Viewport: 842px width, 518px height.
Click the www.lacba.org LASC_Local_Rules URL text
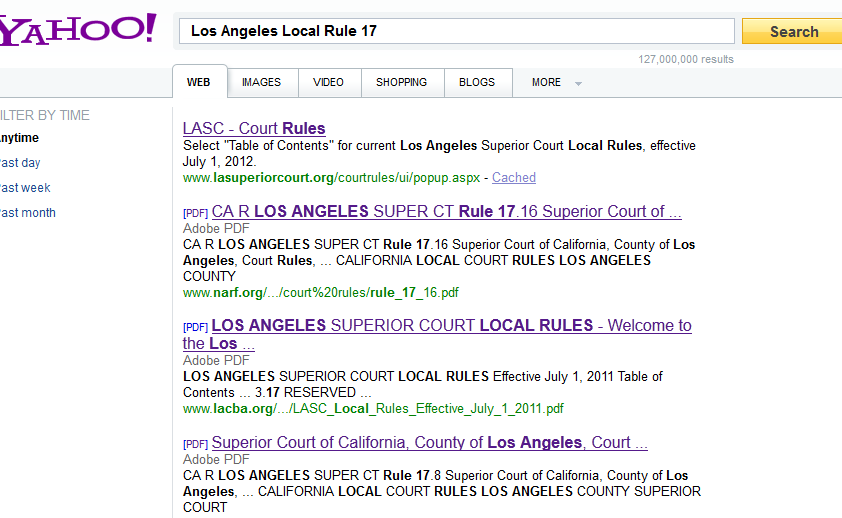pyautogui.click(x=373, y=408)
